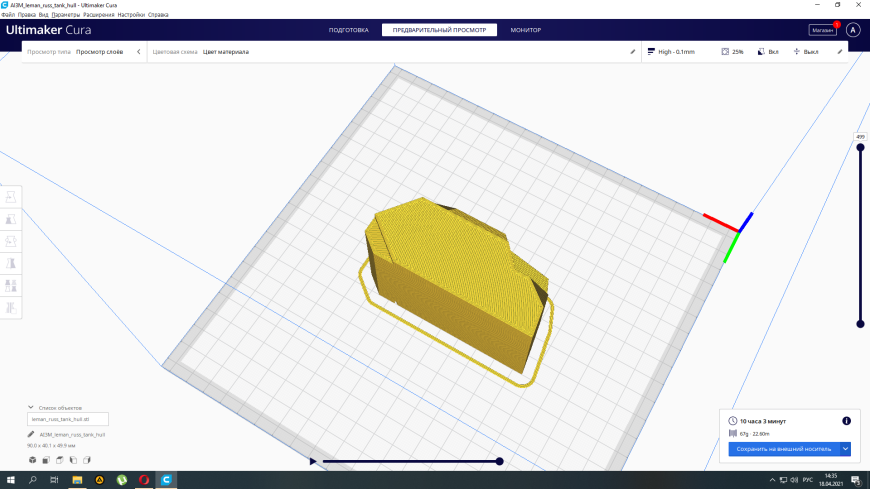Screen dimensions: 870x489
Task: Select the top view cube icon
Action: [59, 460]
